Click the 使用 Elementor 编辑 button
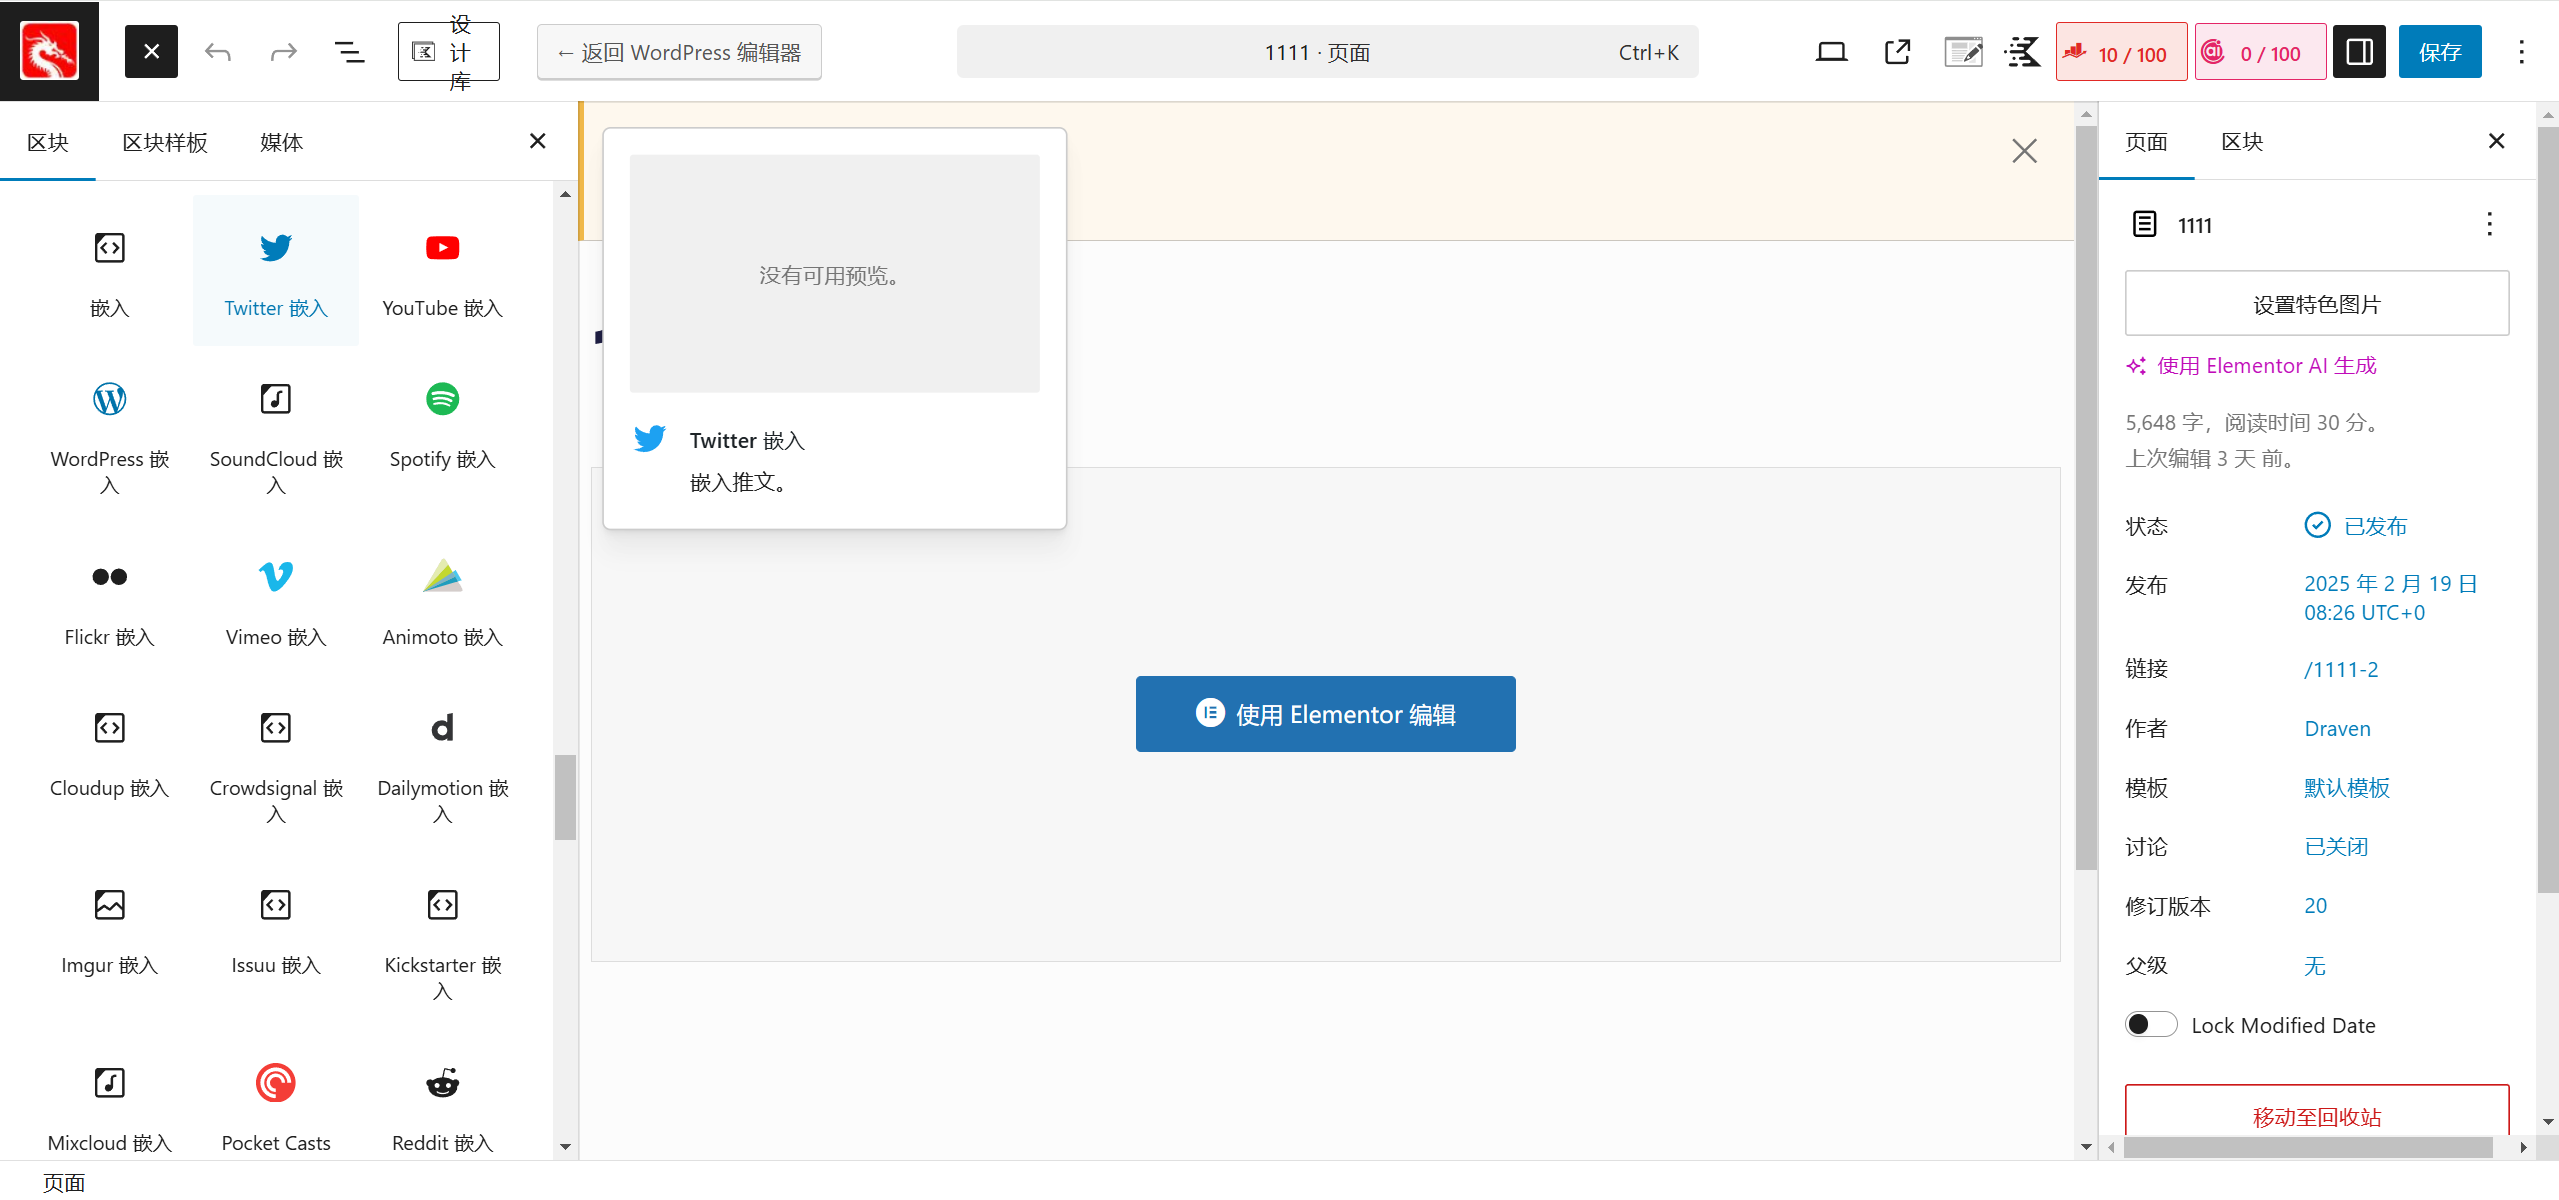Screen dimensions: 2559x1200 (1325, 714)
